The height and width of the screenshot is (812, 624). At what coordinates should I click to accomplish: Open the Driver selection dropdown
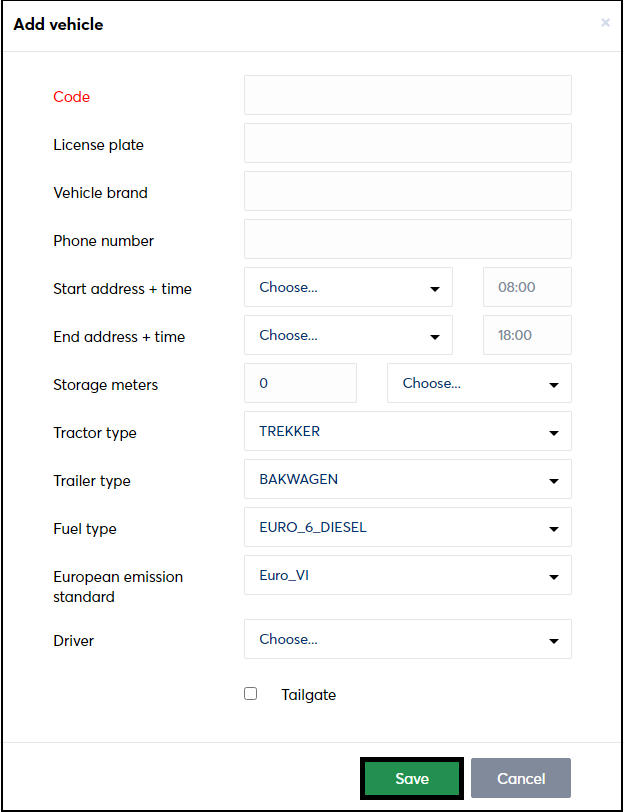pos(408,639)
